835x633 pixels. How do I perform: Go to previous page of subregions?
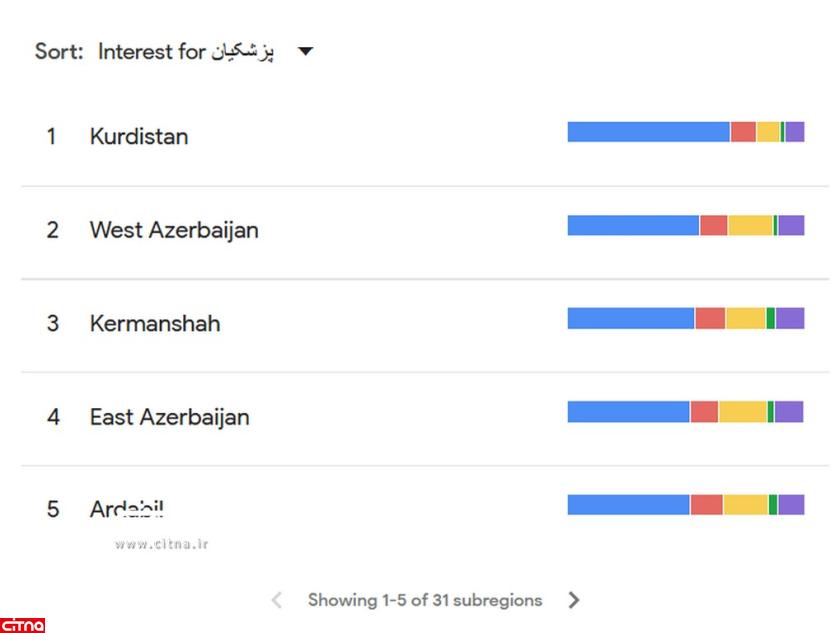click(277, 600)
